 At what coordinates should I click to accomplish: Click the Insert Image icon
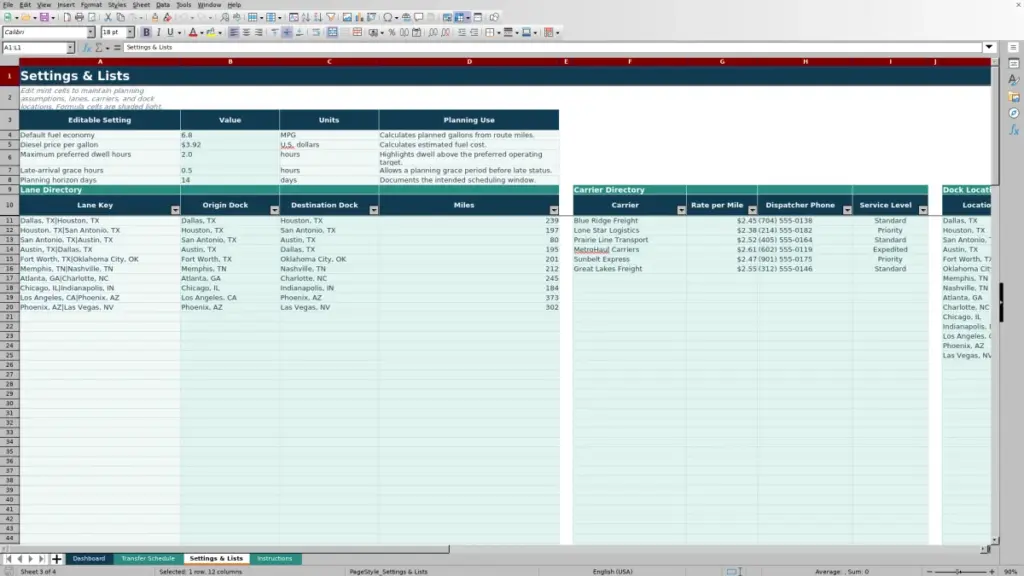347,18
